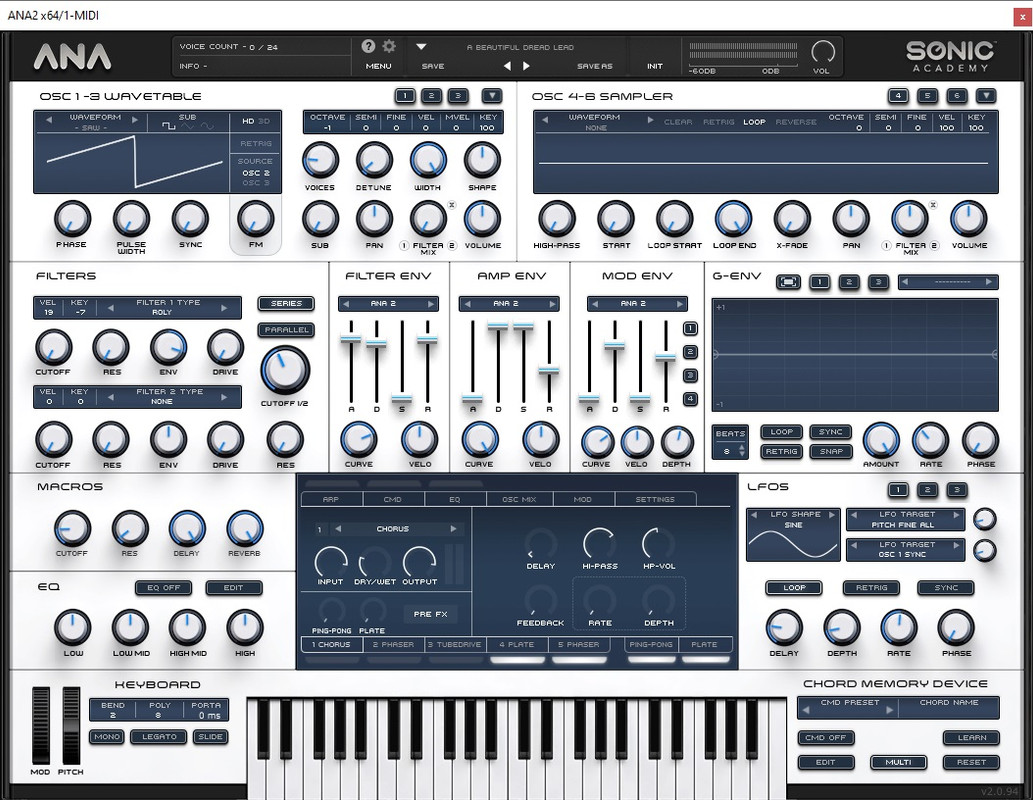The height and width of the screenshot is (800, 1033).
Task: Toggle RETRIG in wavetable oscillator
Action: (x=256, y=143)
